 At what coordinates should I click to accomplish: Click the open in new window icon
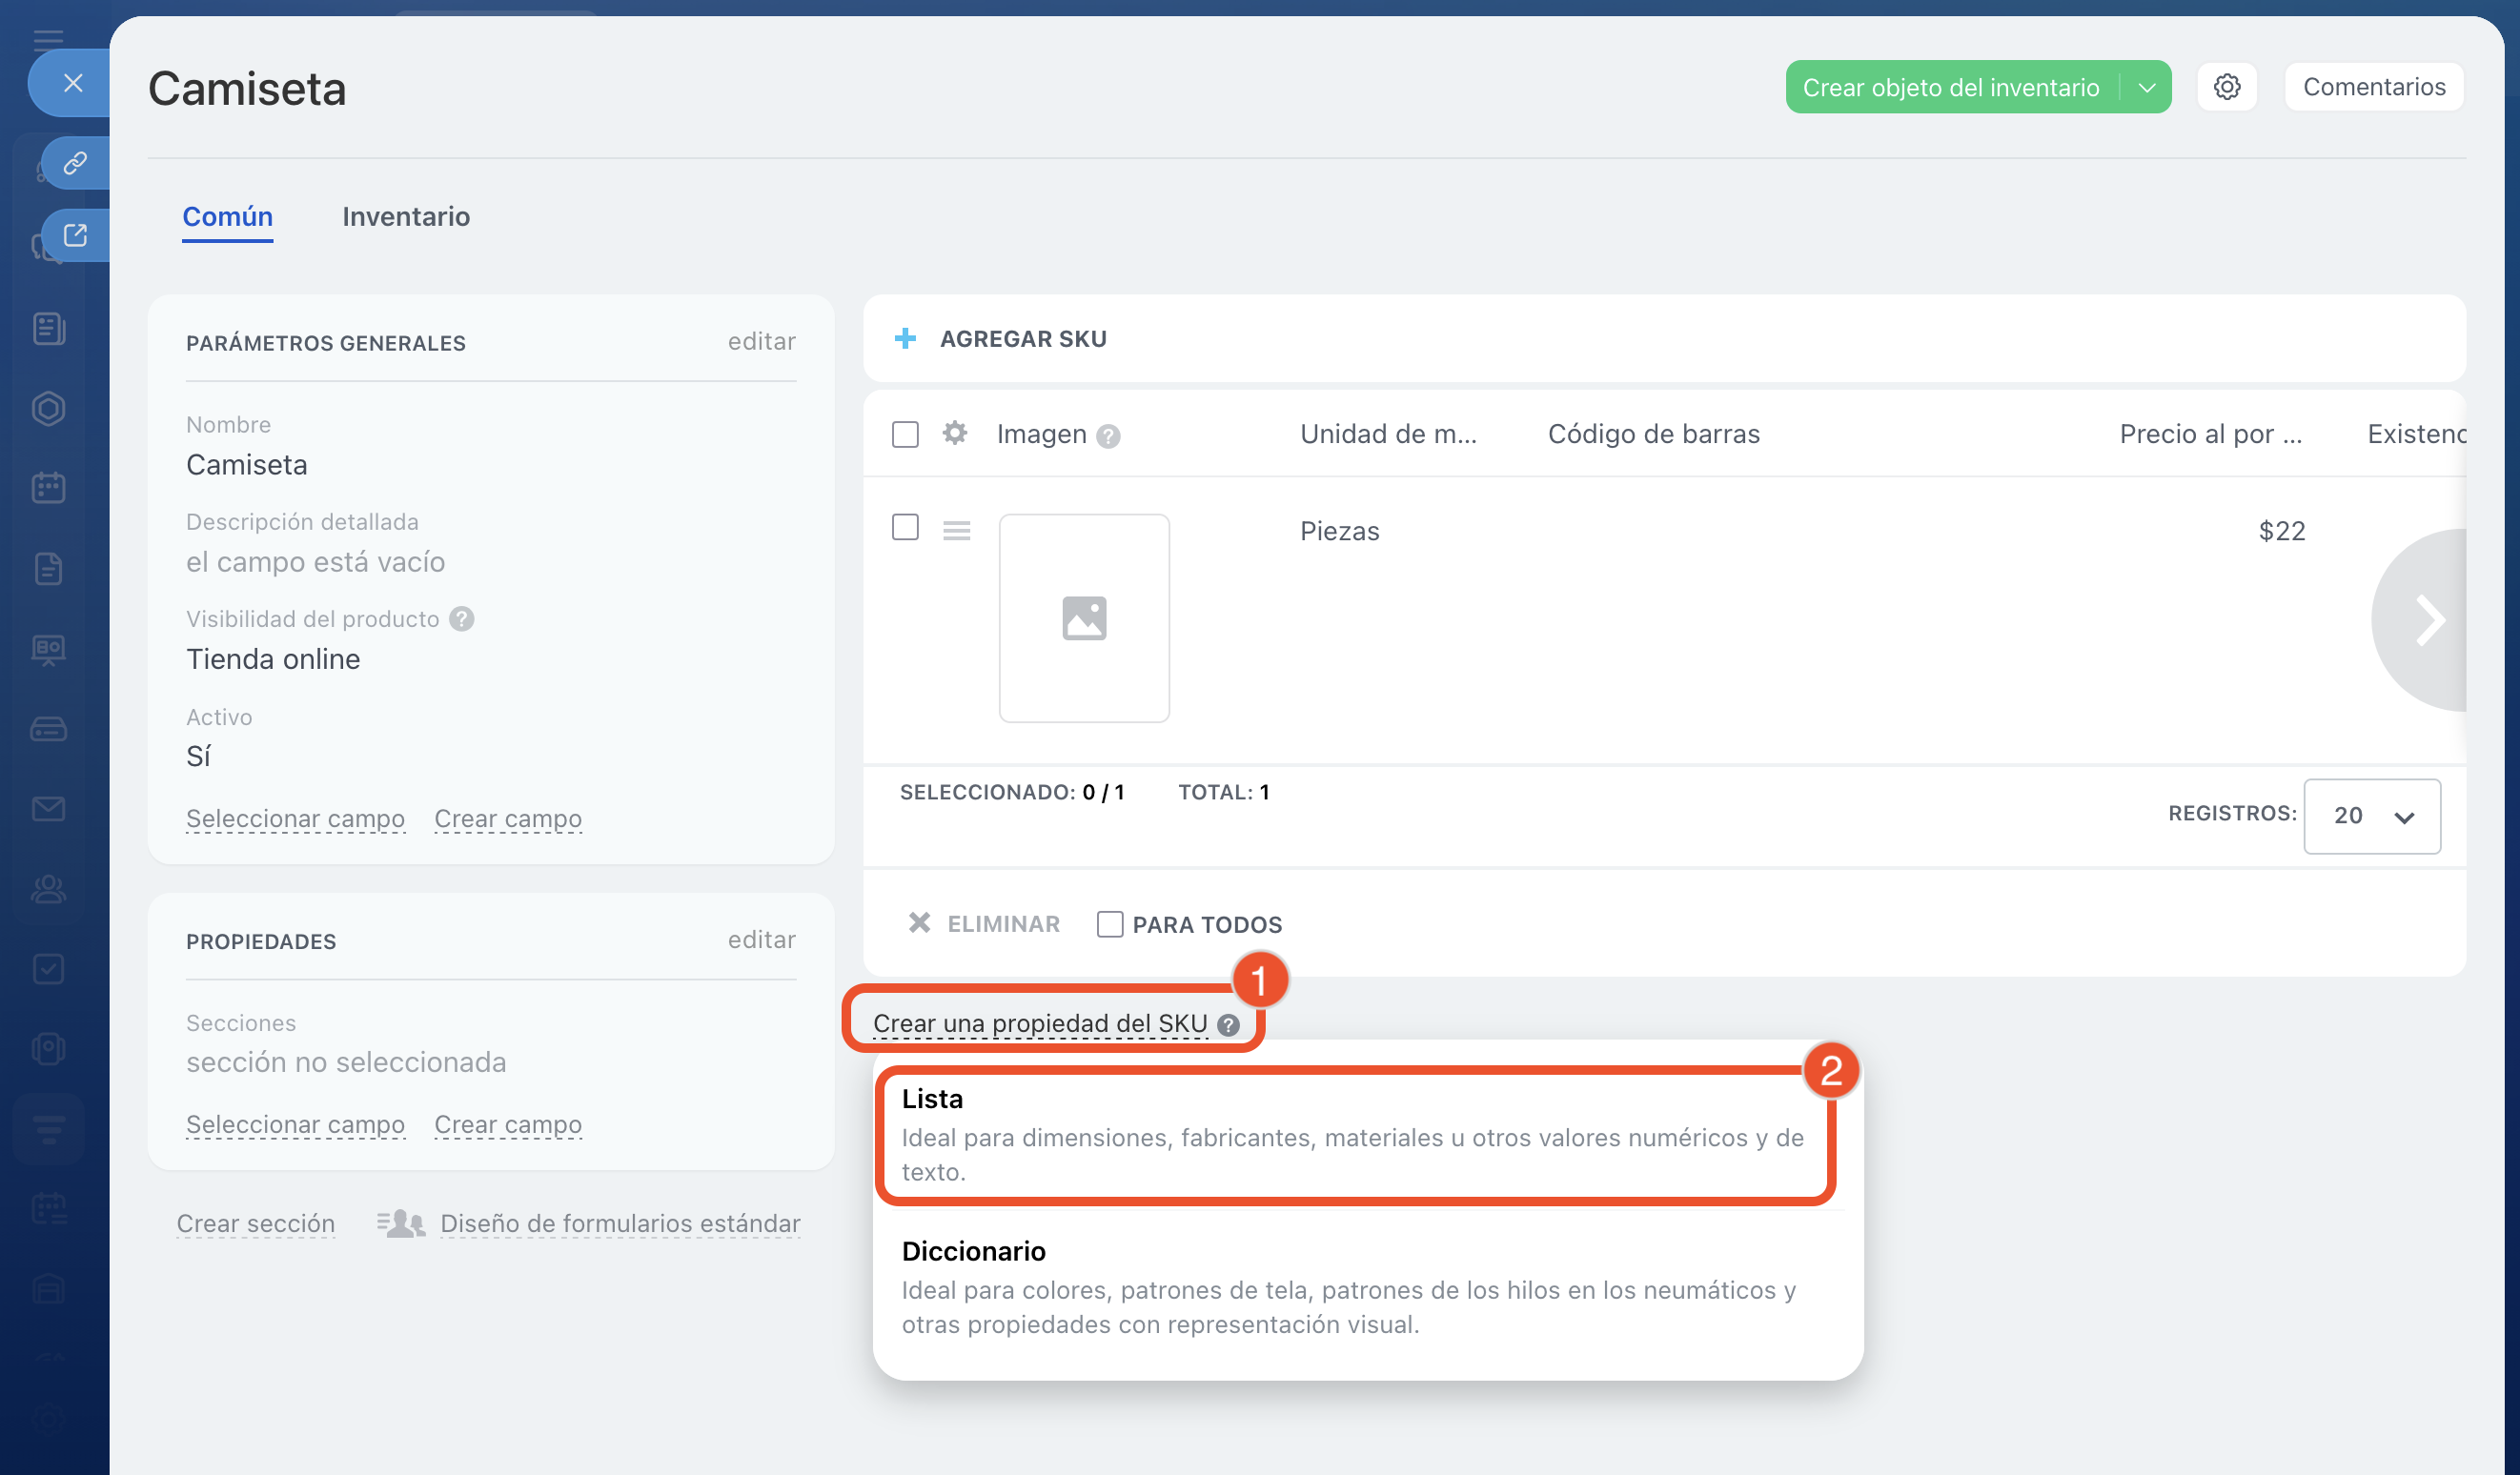point(75,235)
